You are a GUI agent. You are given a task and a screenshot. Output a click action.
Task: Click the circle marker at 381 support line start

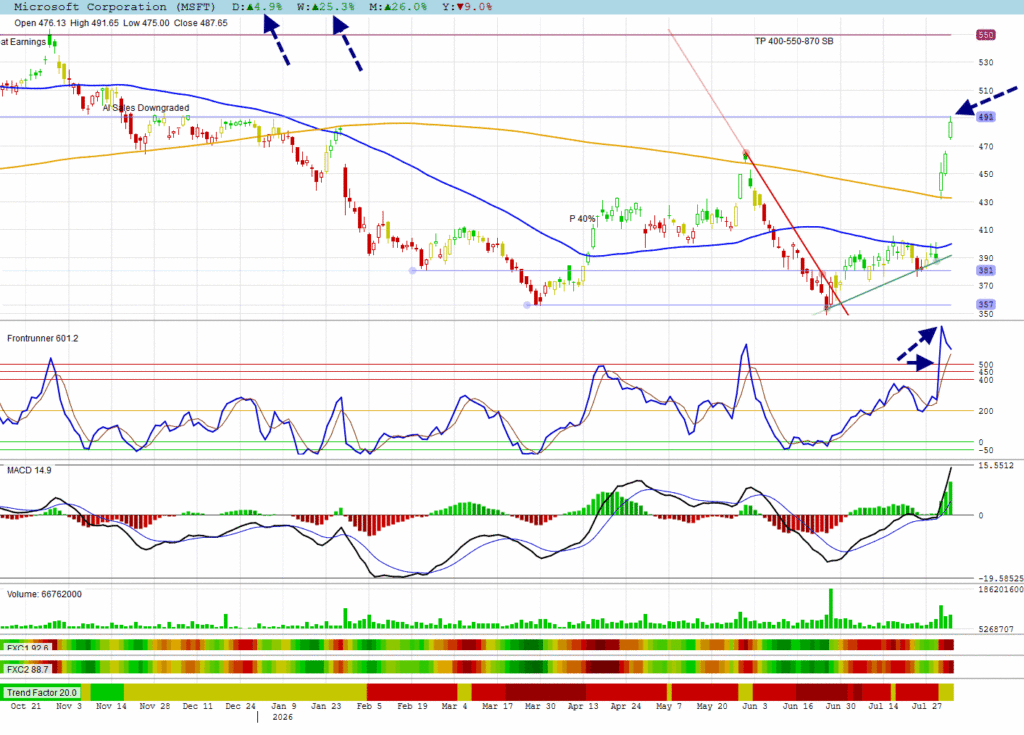tap(413, 270)
